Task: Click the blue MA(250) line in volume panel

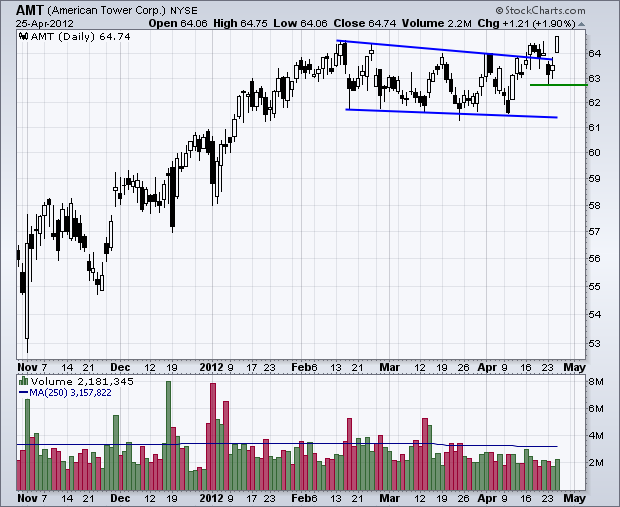Action: pos(287,445)
